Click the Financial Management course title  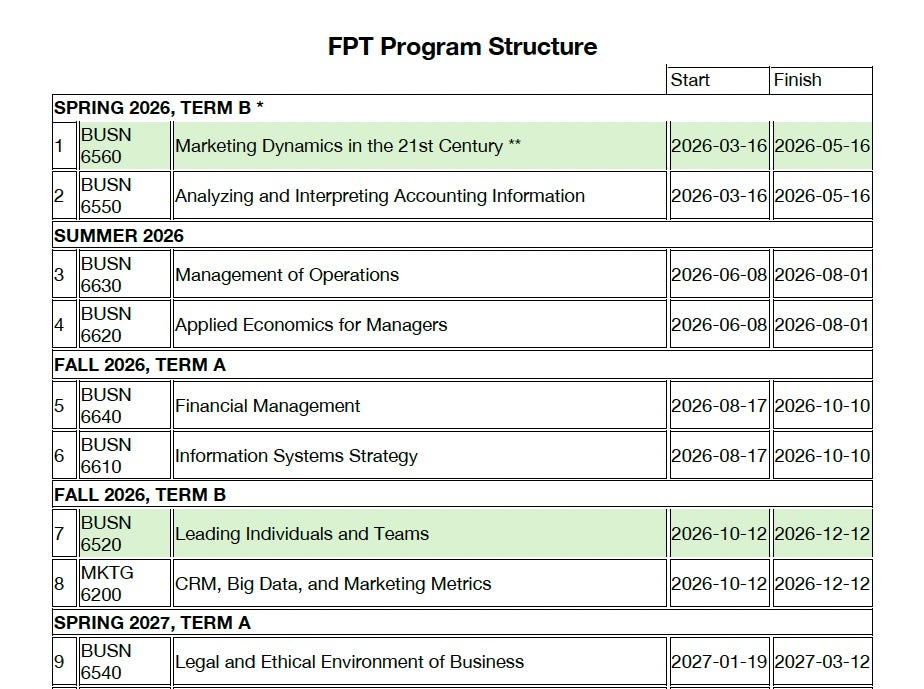pos(267,406)
